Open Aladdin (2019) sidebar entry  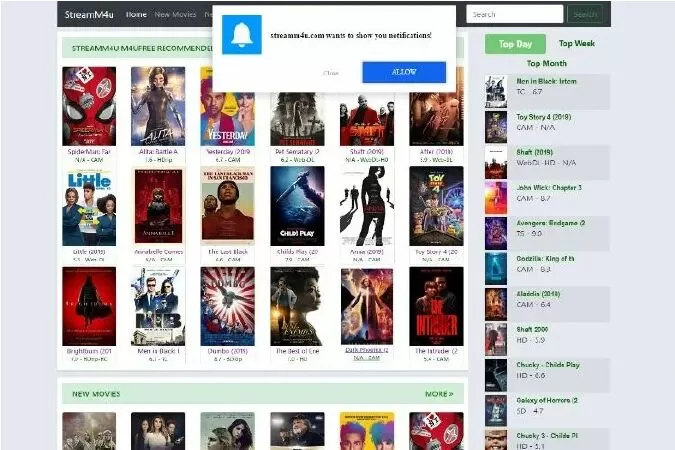[547, 304]
